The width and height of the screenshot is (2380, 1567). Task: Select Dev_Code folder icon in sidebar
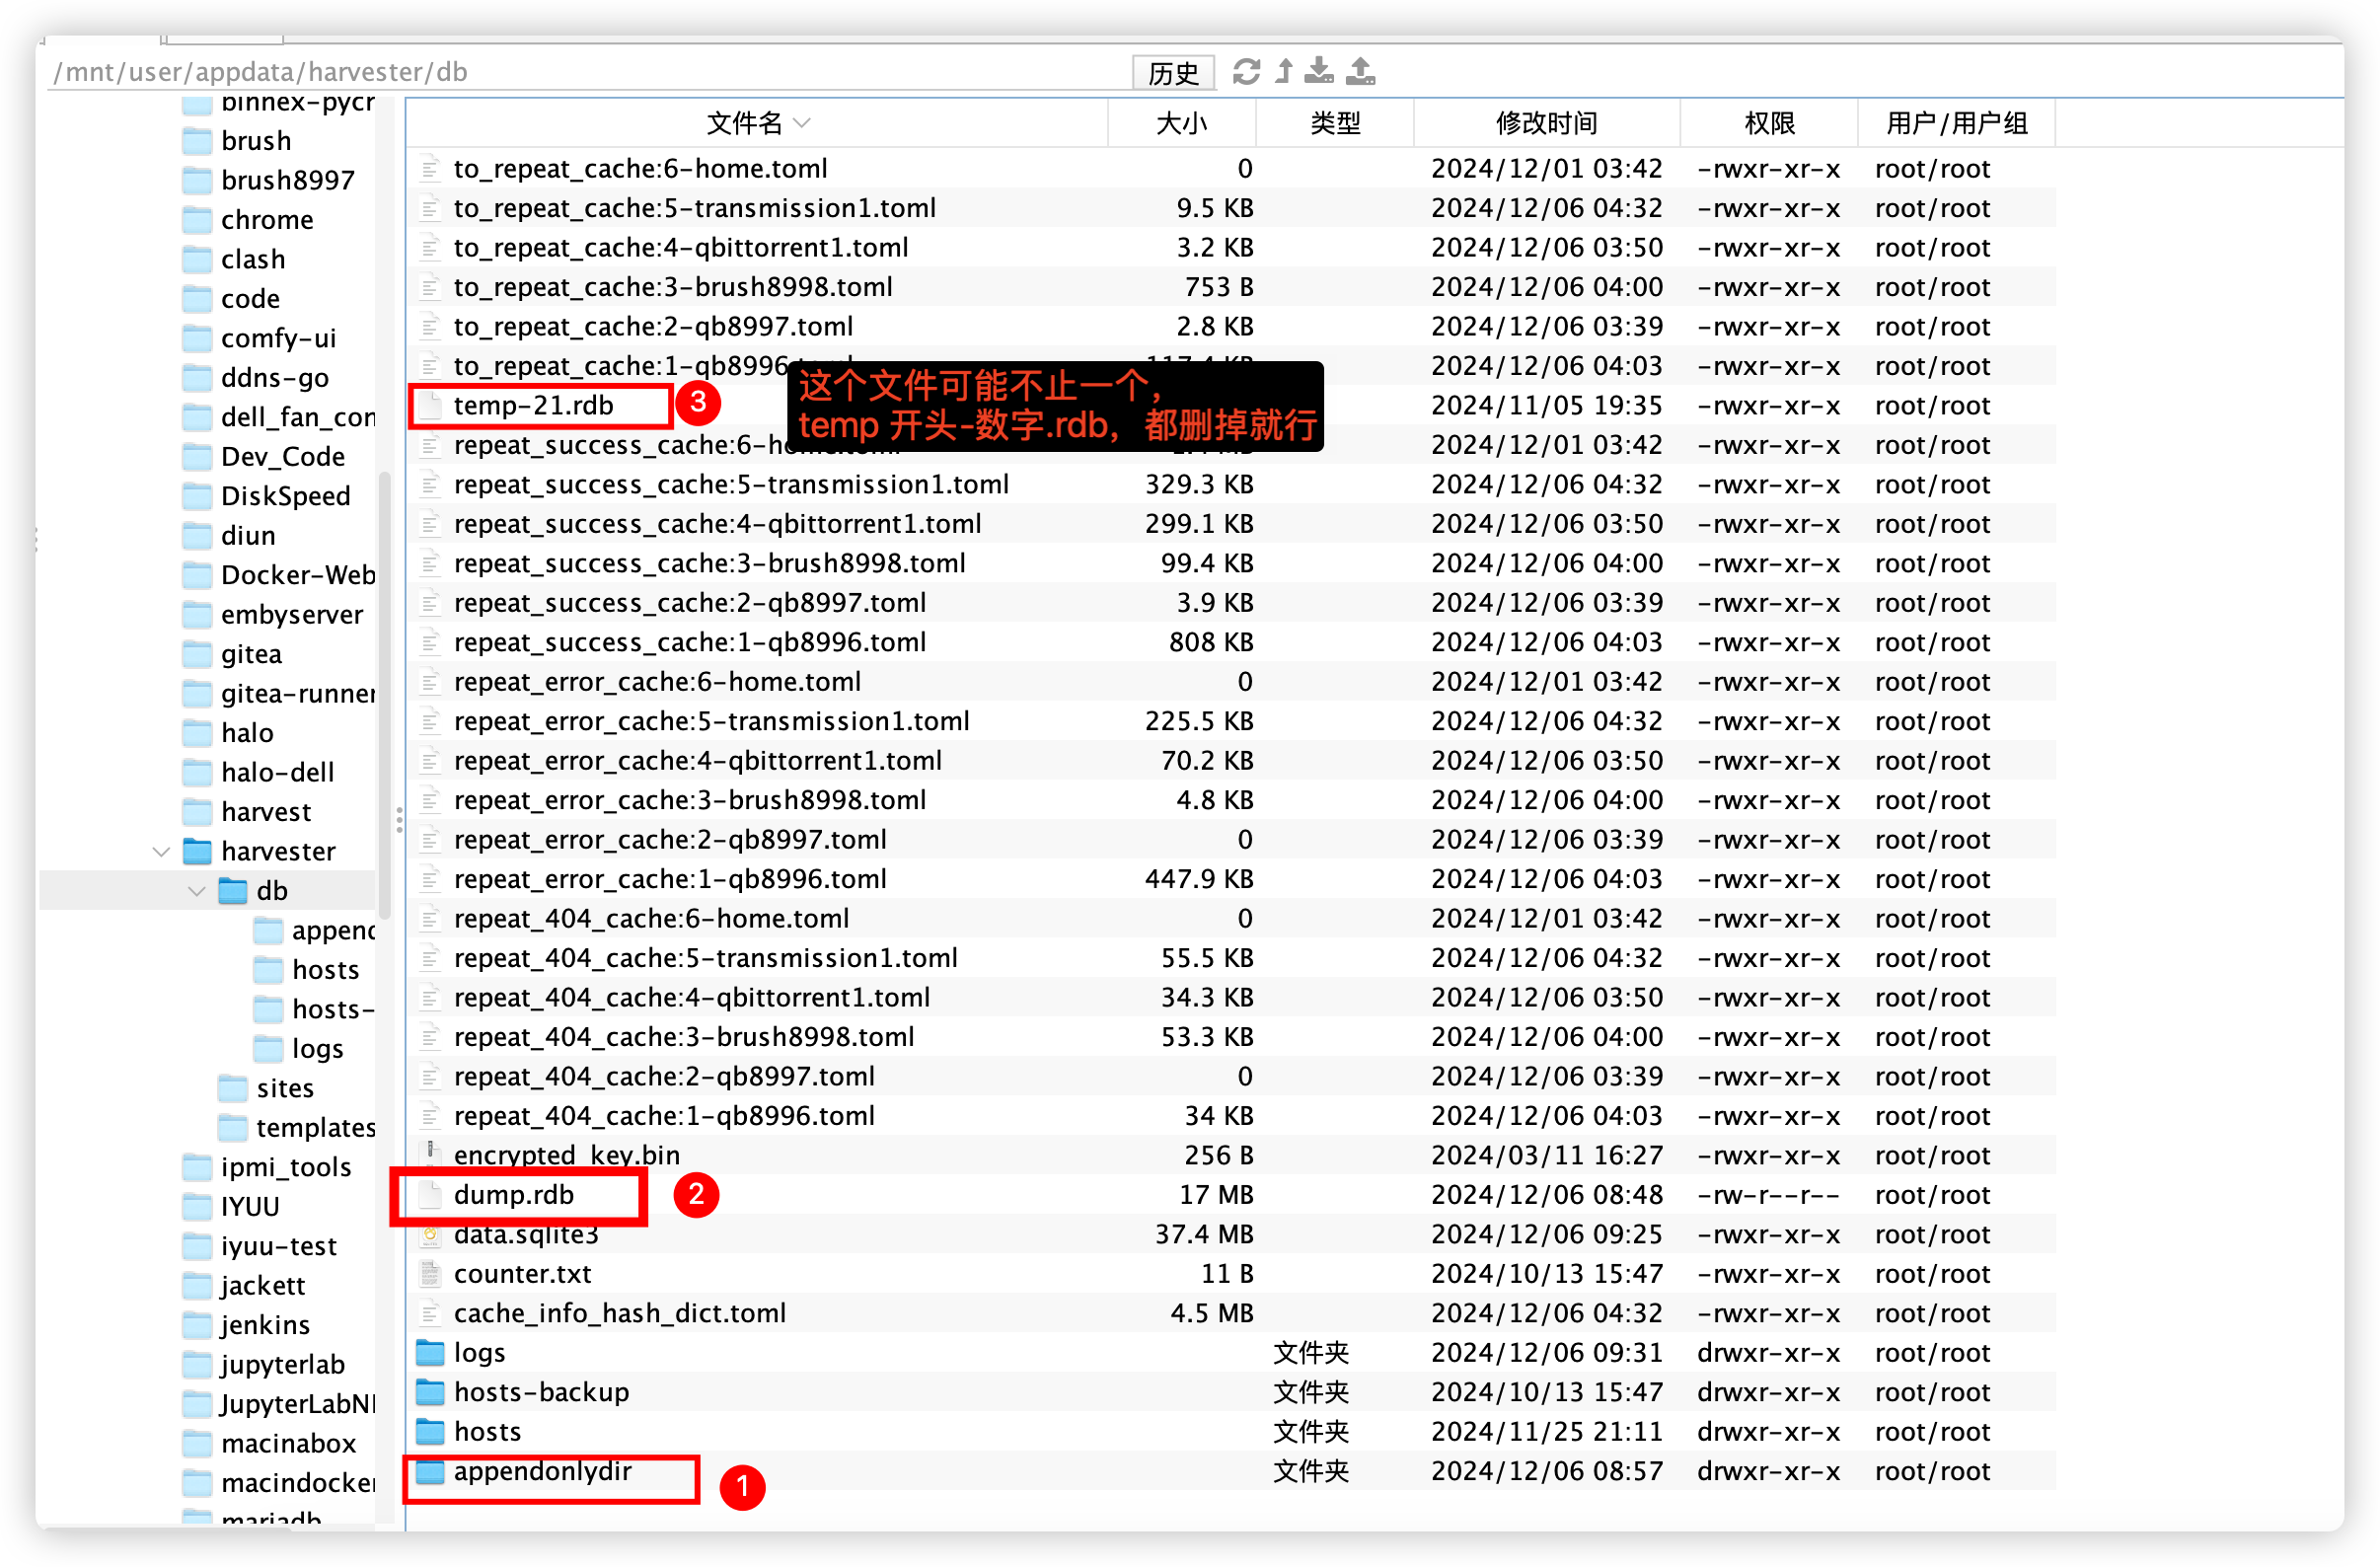198,457
